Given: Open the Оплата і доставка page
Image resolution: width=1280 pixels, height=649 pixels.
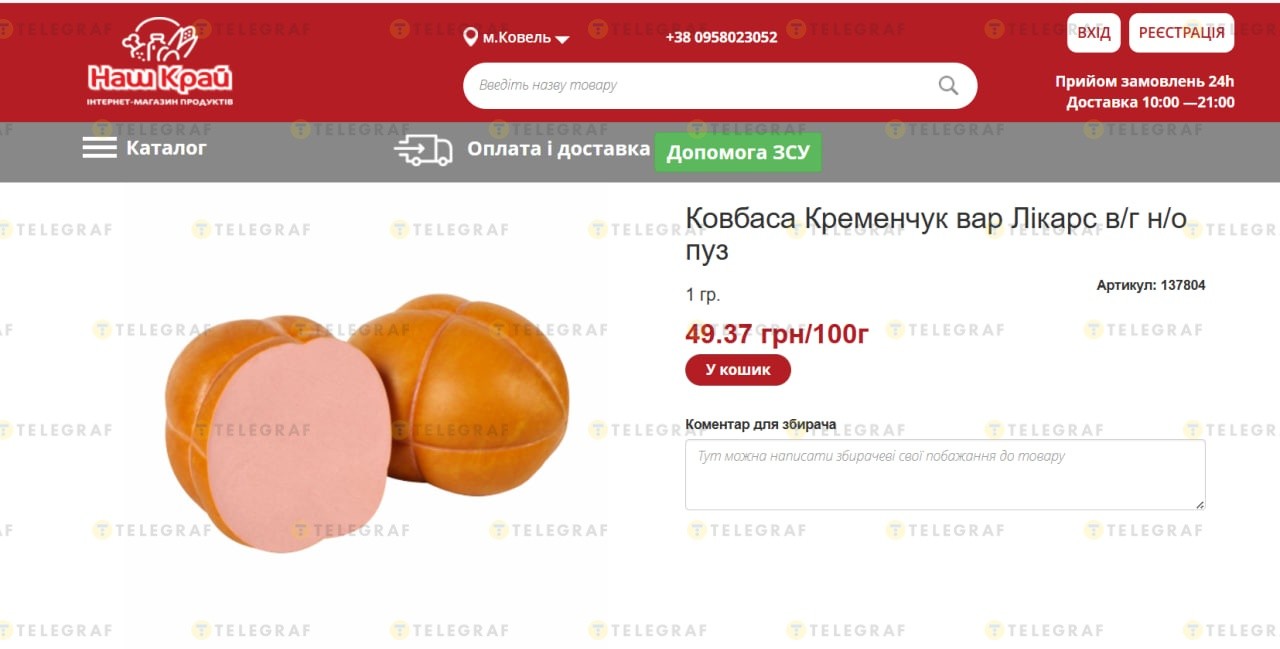Looking at the screenshot, I should pos(558,149).
